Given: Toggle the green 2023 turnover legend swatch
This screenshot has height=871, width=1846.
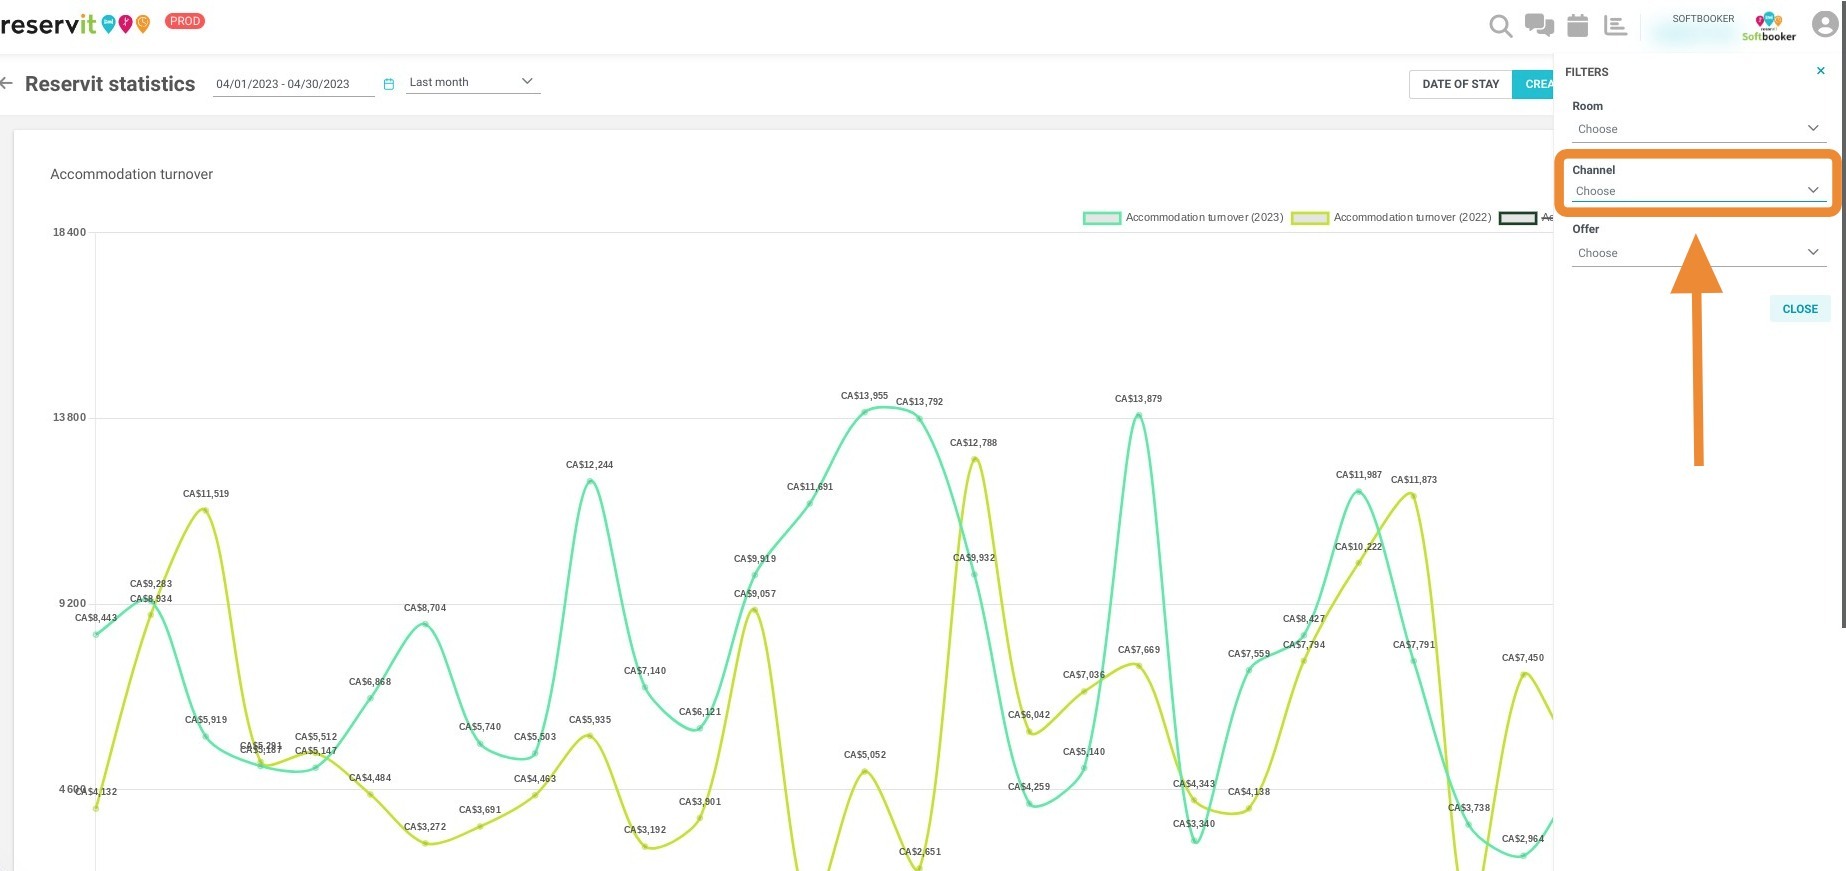Looking at the screenshot, I should [x=1102, y=218].
